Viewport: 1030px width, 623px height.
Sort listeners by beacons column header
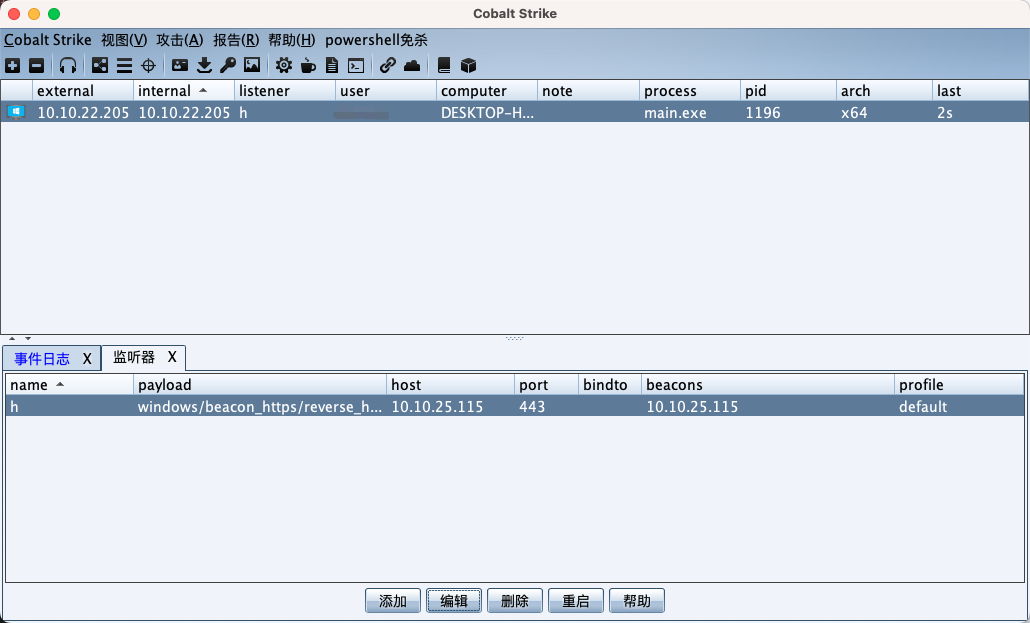(x=768, y=384)
